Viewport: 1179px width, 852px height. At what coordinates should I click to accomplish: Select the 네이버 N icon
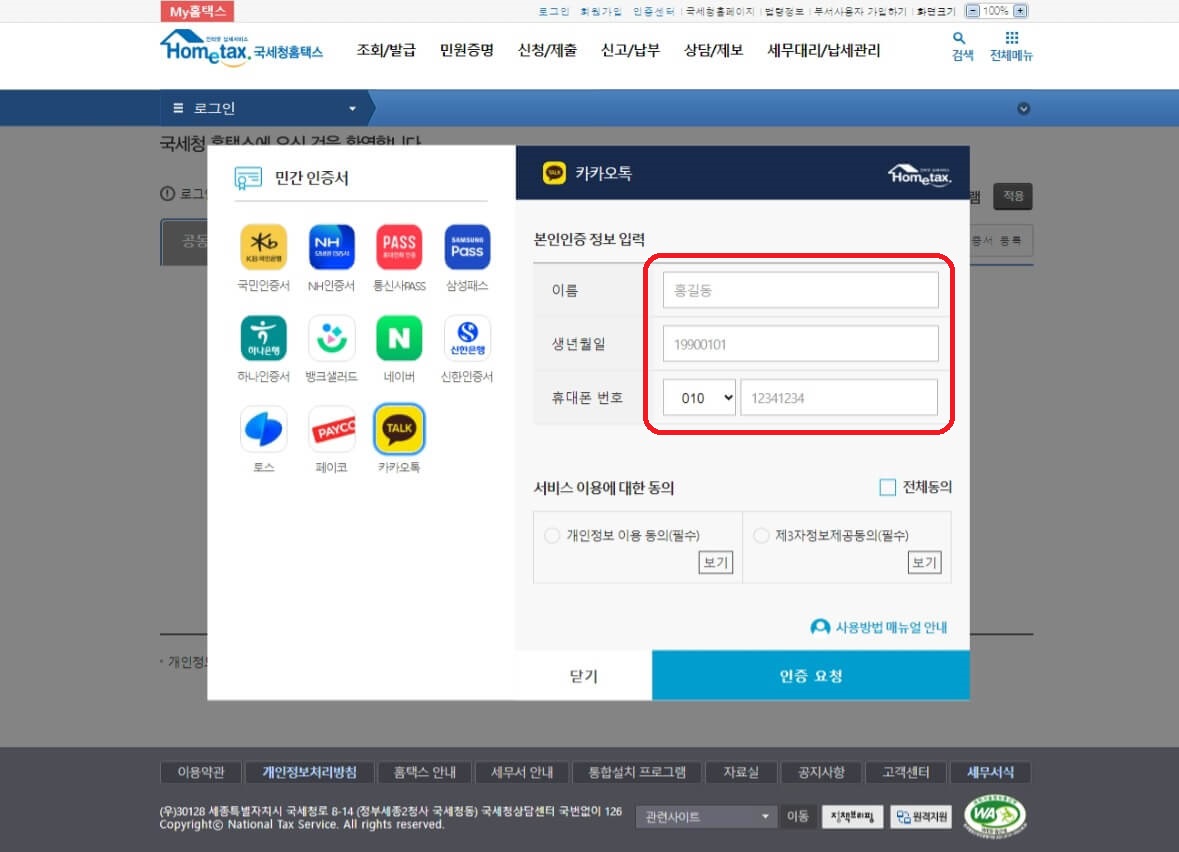coord(399,338)
